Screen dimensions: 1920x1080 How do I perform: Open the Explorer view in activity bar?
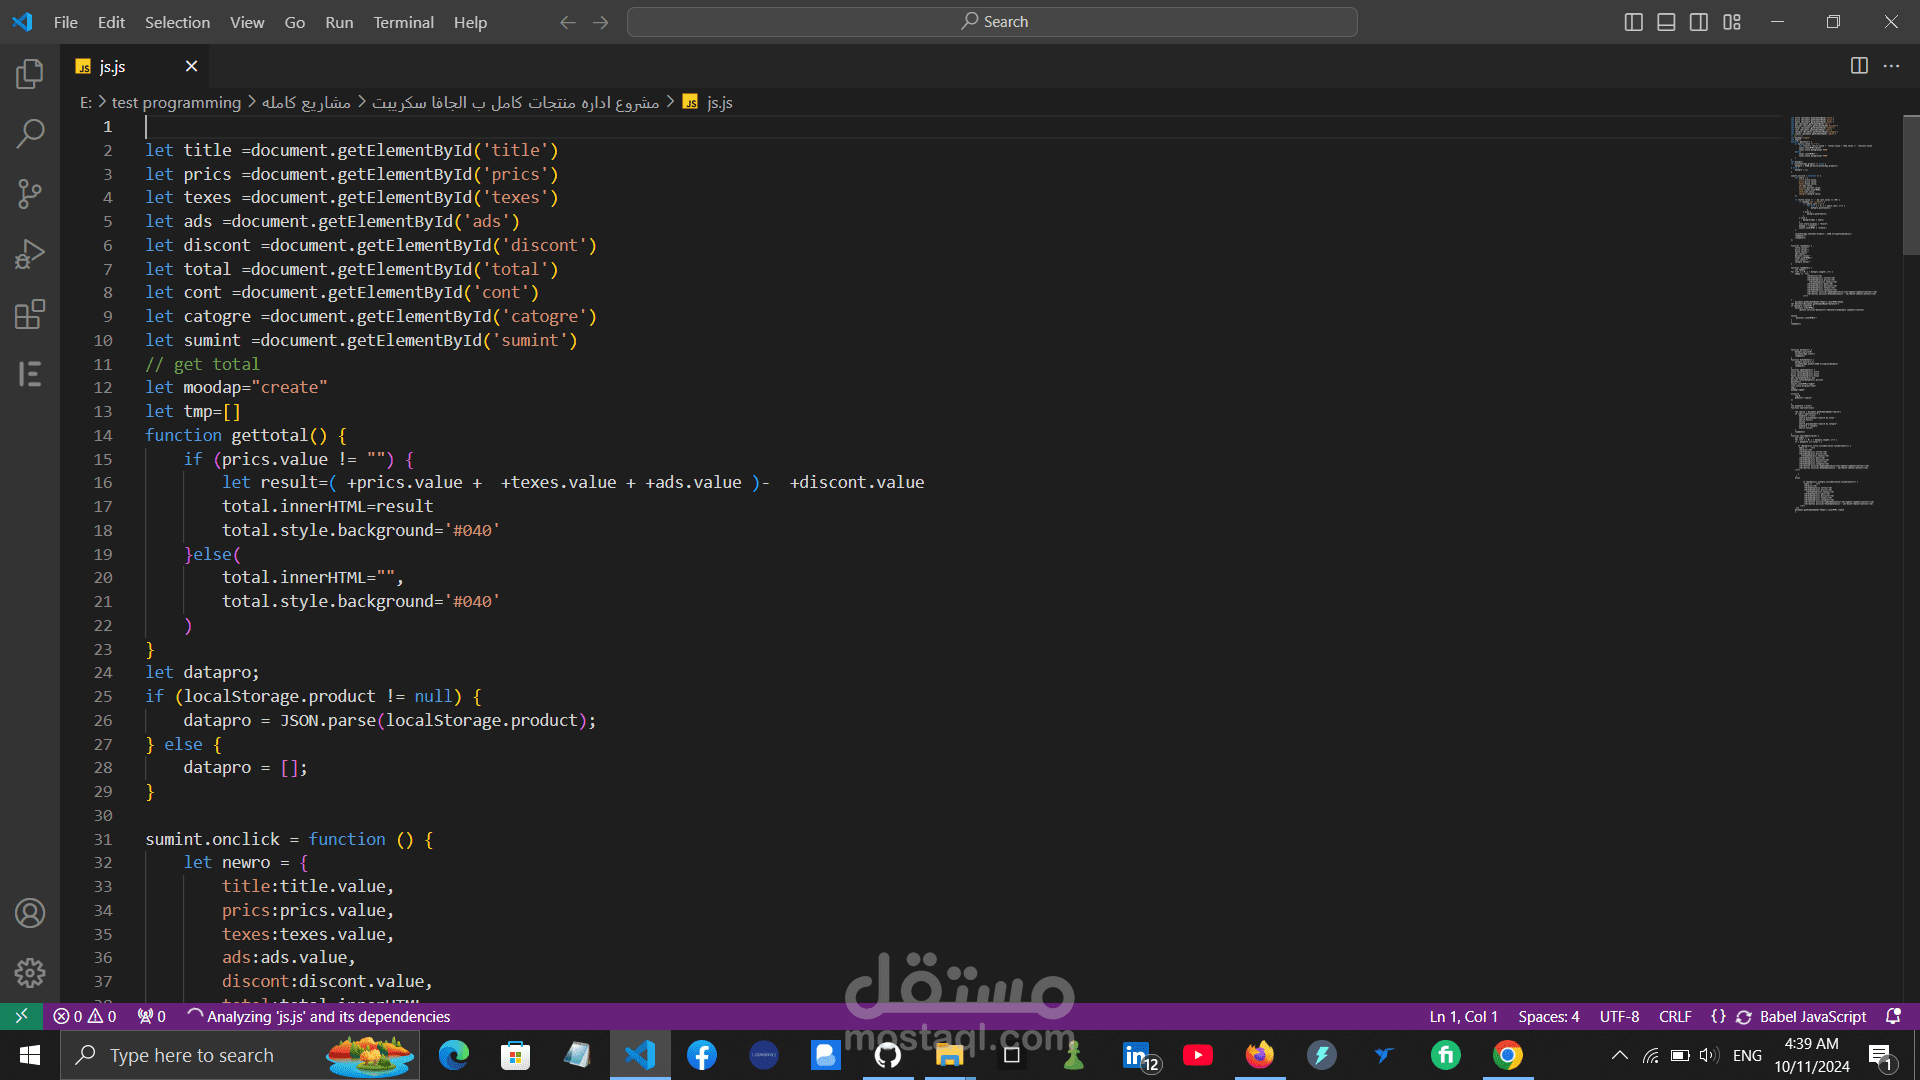click(30, 73)
